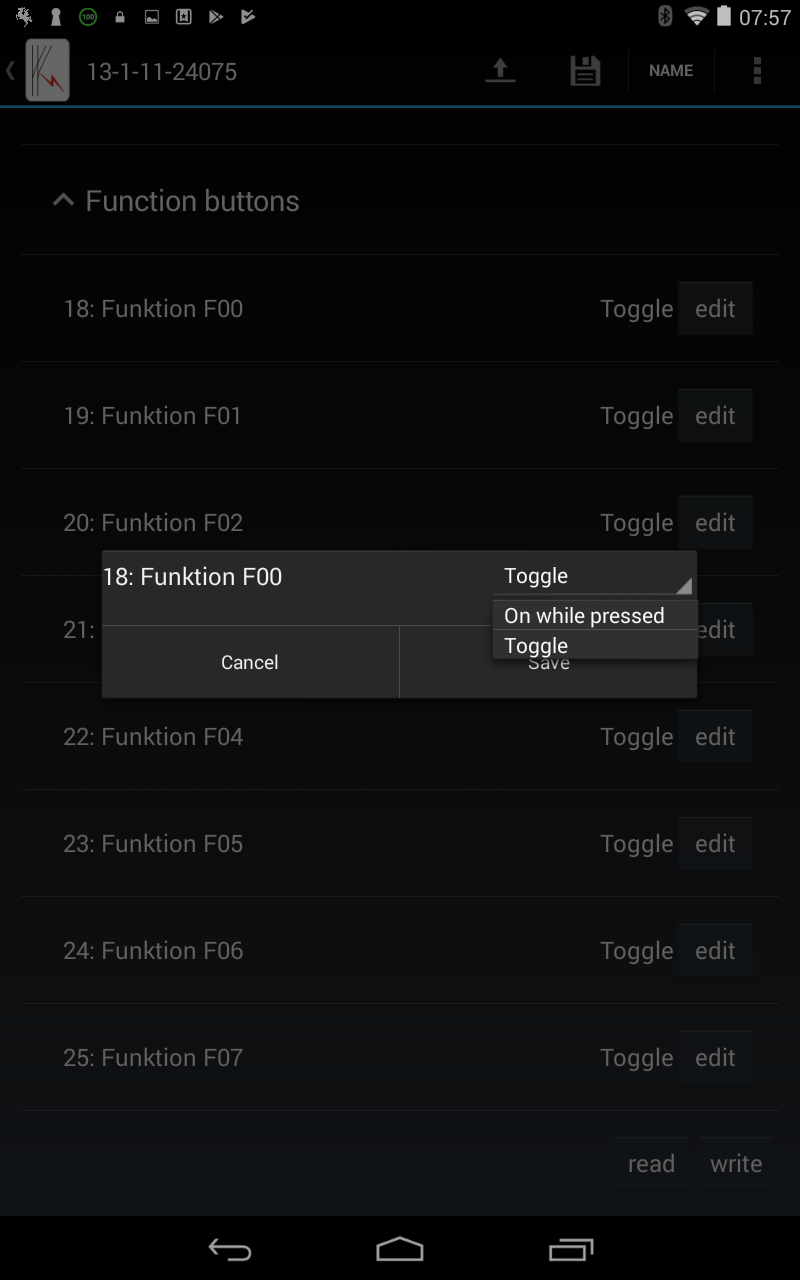Edit Funktion F05 entry
This screenshot has height=1280, width=800.
(715, 844)
